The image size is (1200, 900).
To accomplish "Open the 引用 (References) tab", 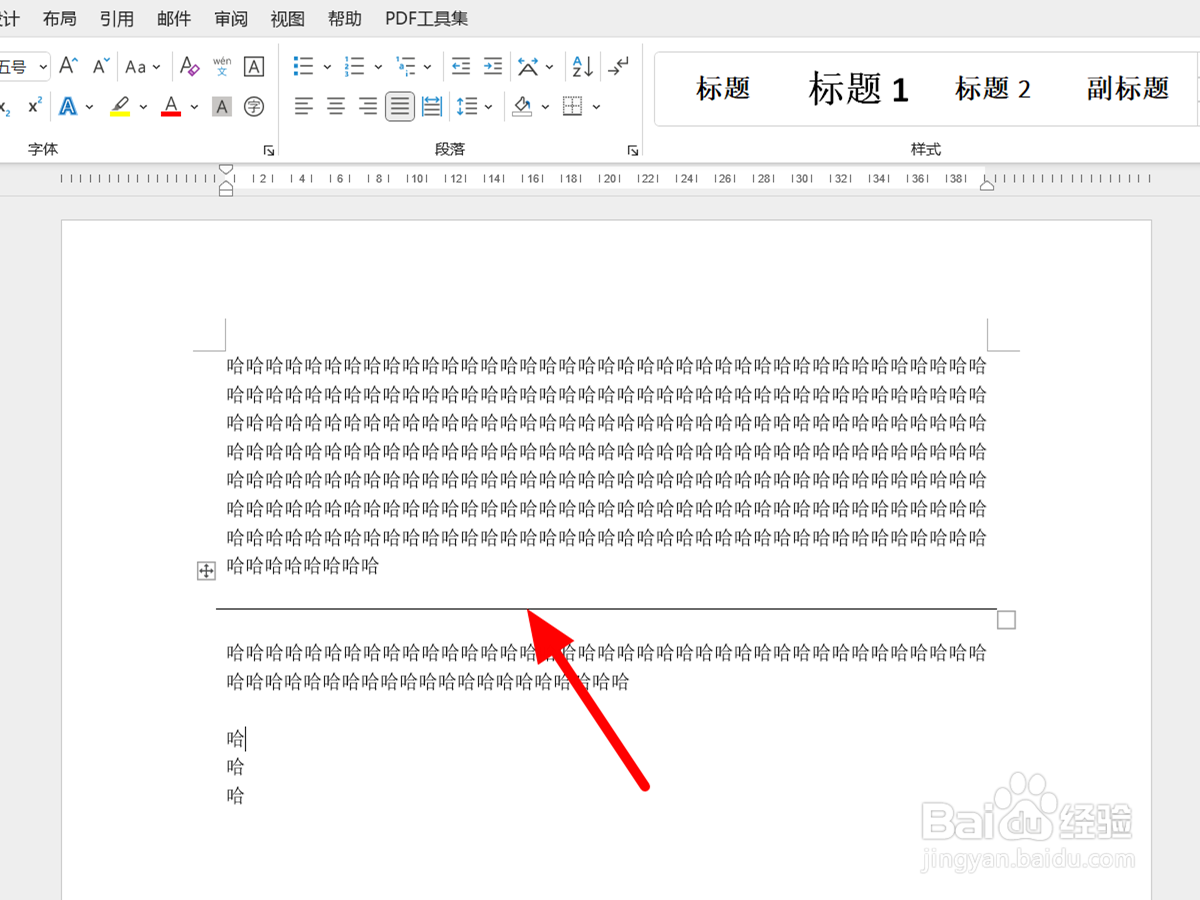I will pos(117,19).
